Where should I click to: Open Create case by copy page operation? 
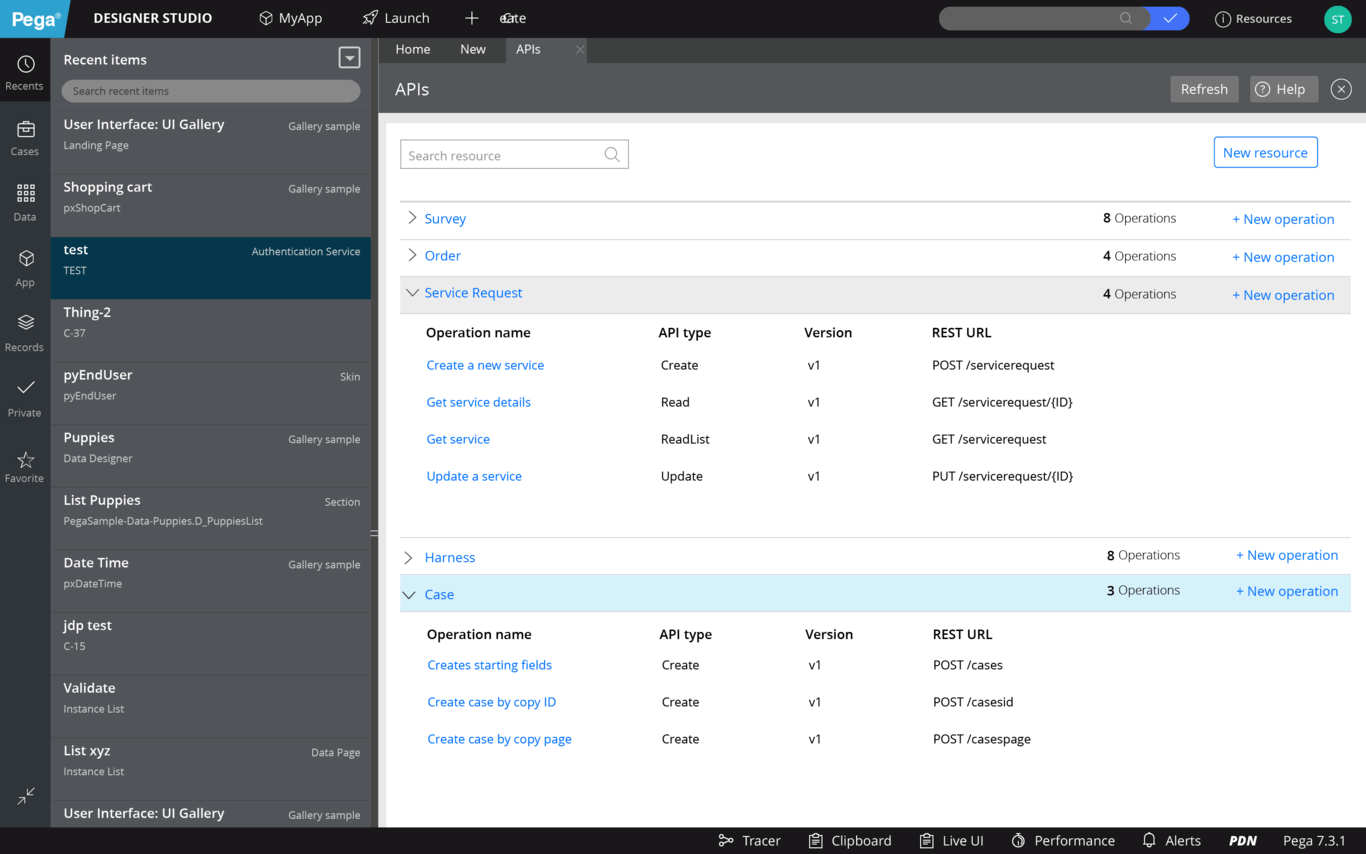pos(499,739)
